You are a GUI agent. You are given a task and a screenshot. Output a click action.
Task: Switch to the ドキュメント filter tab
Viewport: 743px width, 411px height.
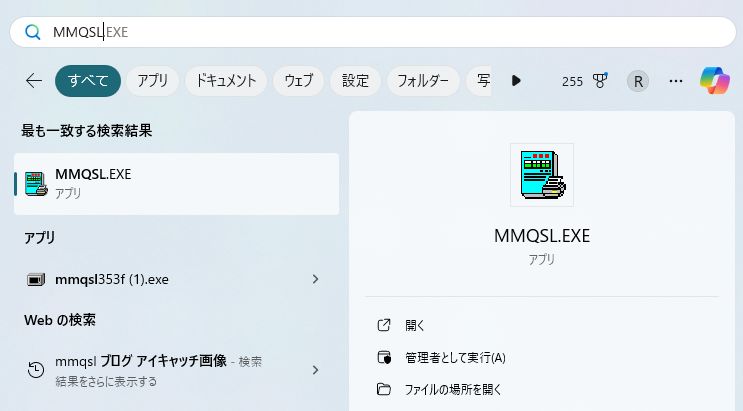(x=227, y=81)
